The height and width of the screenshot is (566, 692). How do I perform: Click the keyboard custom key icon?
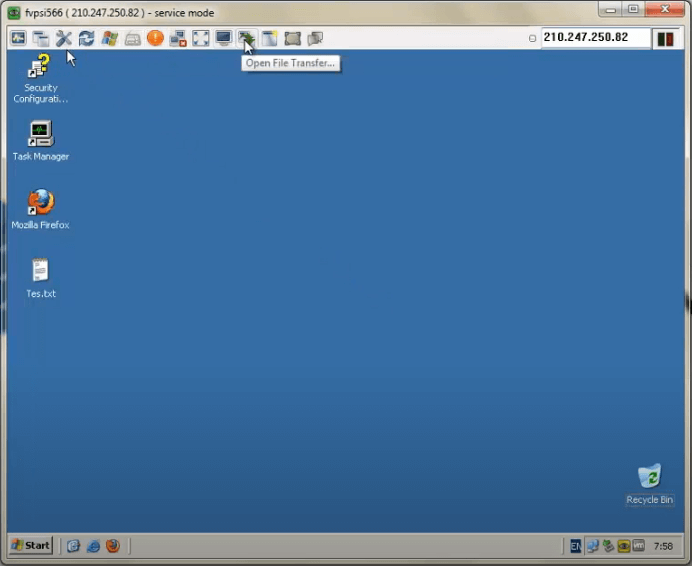click(x=132, y=38)
